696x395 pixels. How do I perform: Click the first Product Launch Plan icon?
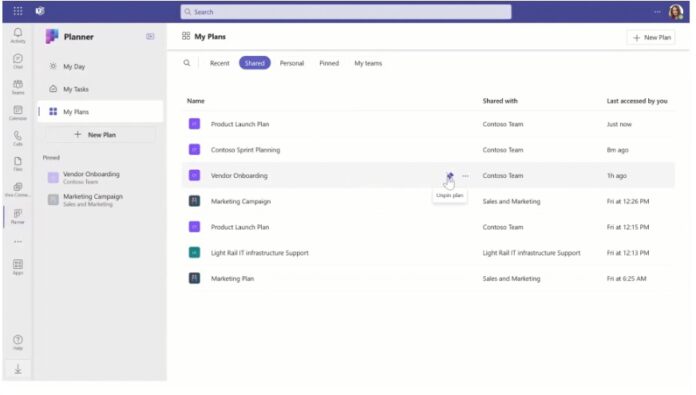click(x=194, y=124)
